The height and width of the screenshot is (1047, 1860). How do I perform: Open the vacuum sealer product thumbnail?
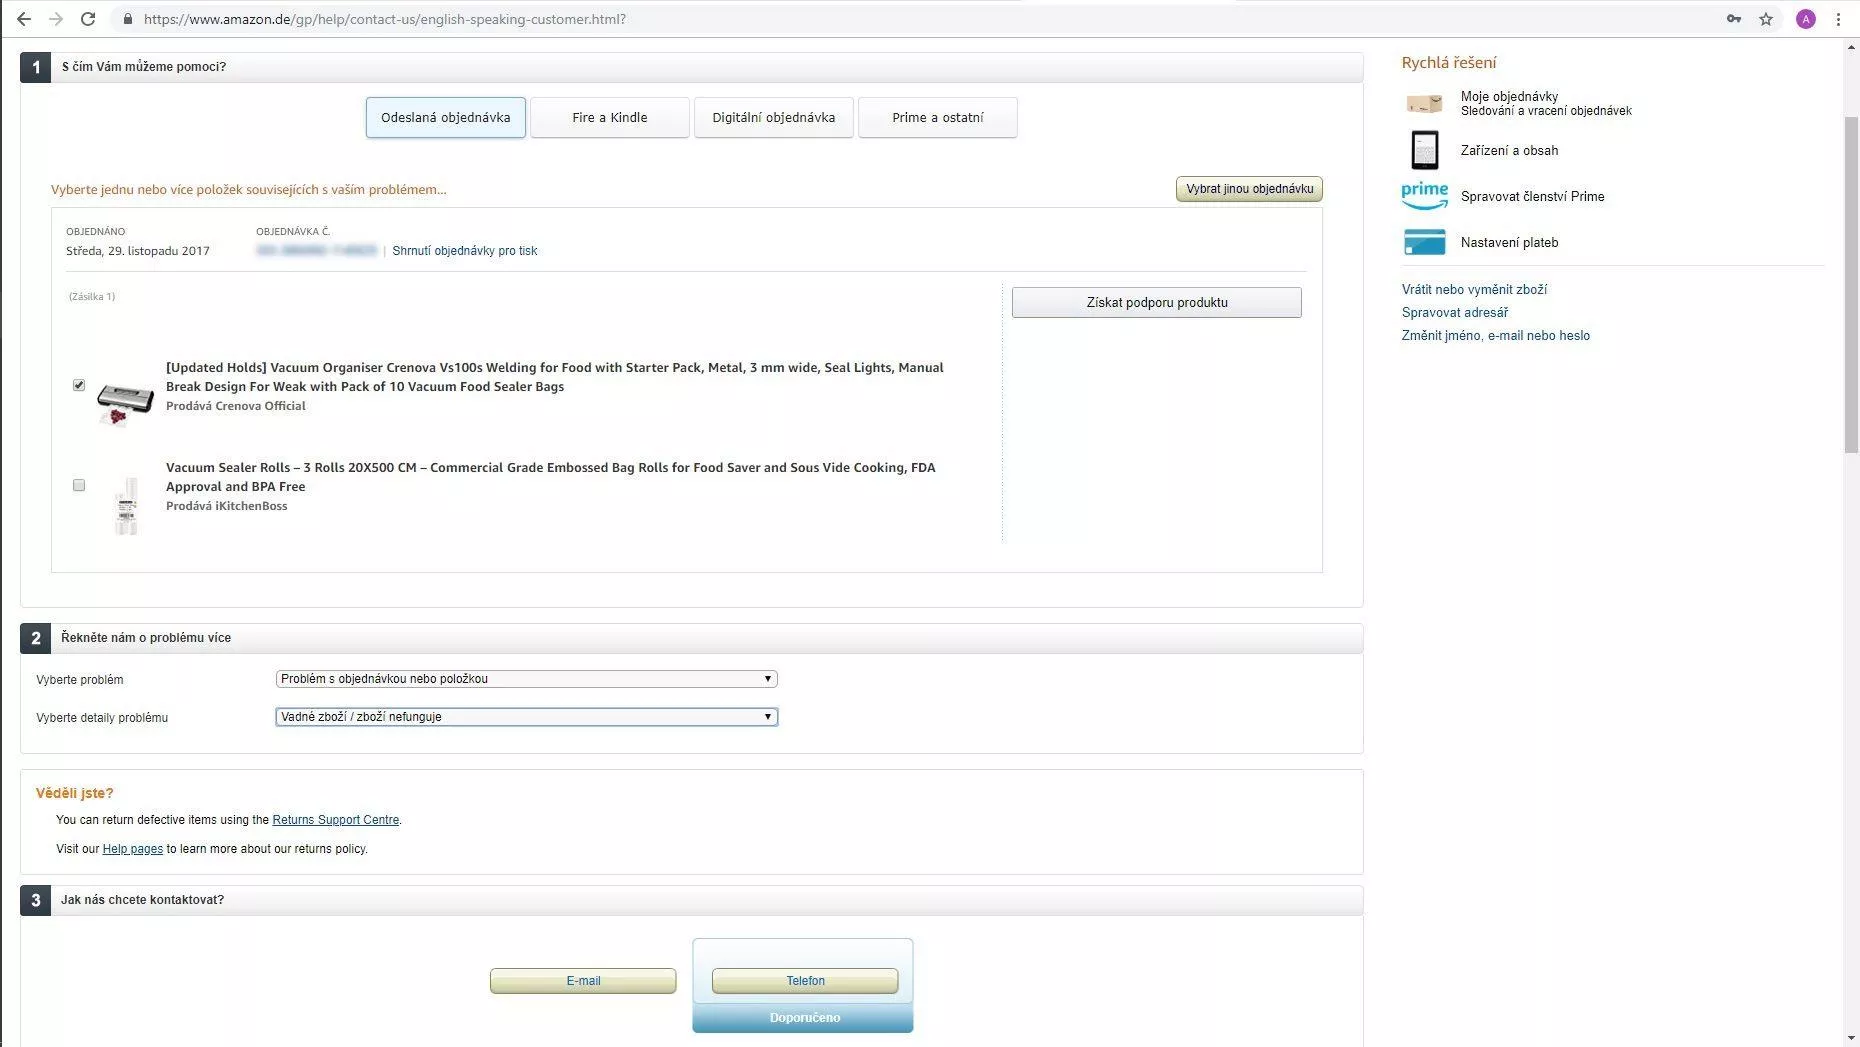125,404
